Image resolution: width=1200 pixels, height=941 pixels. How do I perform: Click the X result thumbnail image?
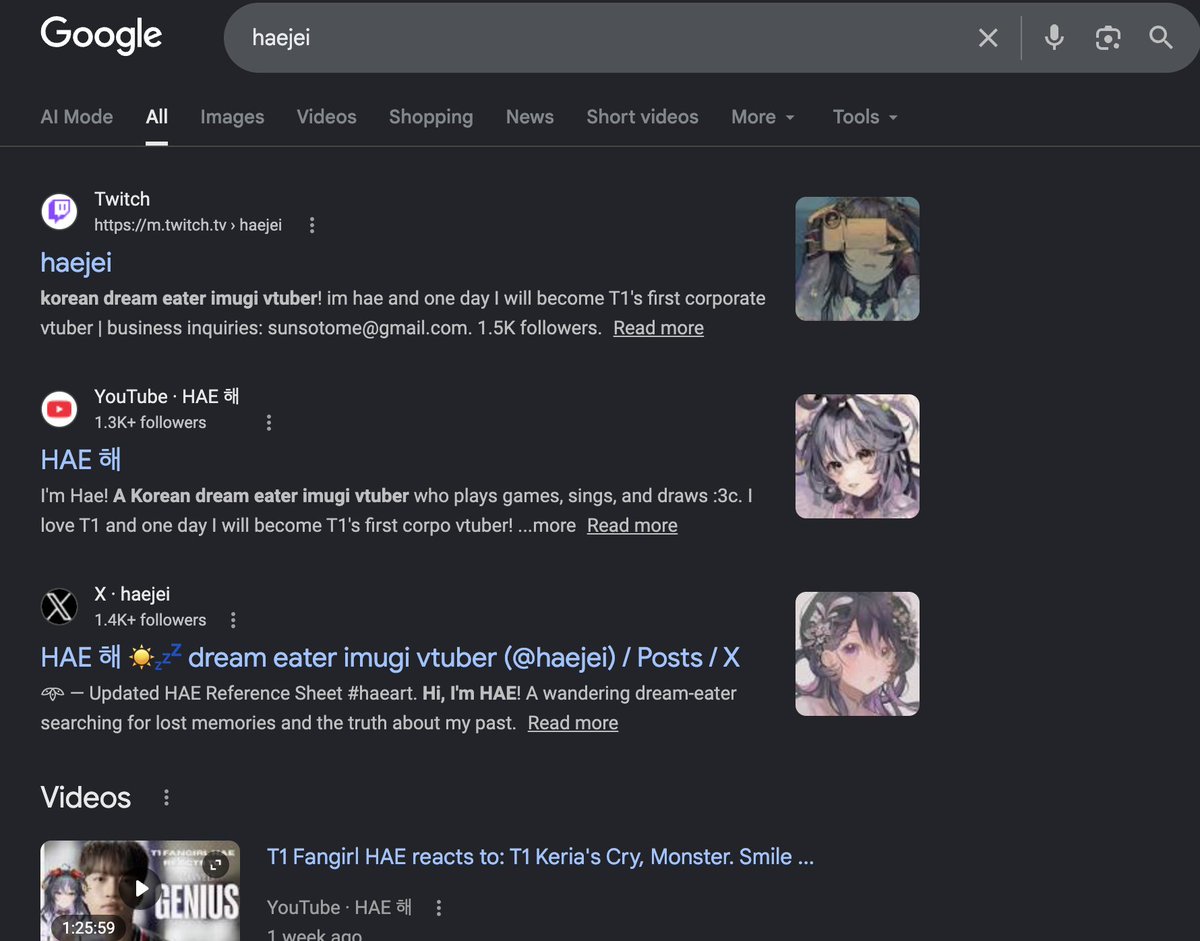coord(857,654)
